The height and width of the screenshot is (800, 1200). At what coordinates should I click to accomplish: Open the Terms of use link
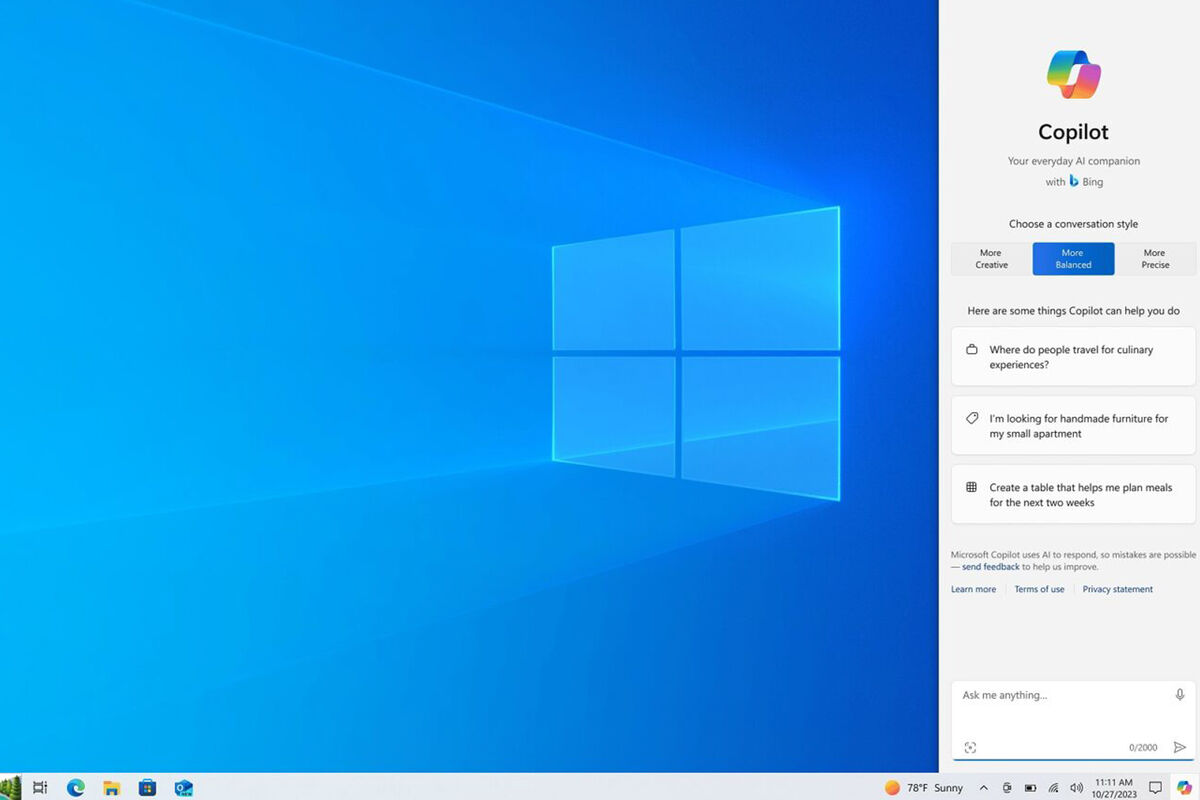[x=1039, y=589]
